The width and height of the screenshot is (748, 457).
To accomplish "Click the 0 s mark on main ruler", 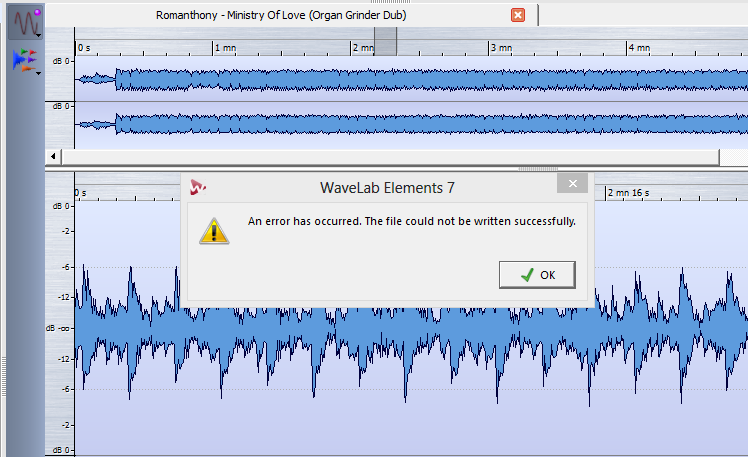I will 81,193.
